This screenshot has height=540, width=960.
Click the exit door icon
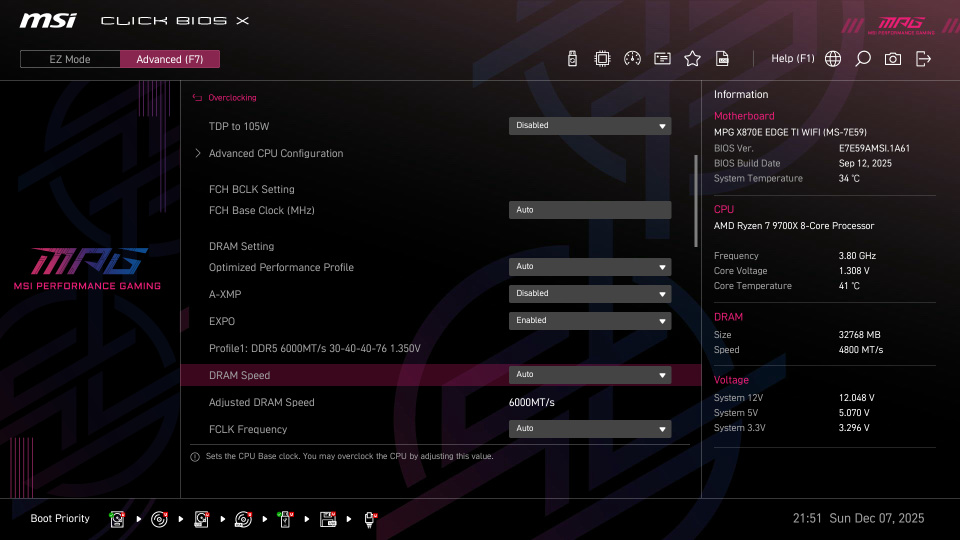(923, 59)
